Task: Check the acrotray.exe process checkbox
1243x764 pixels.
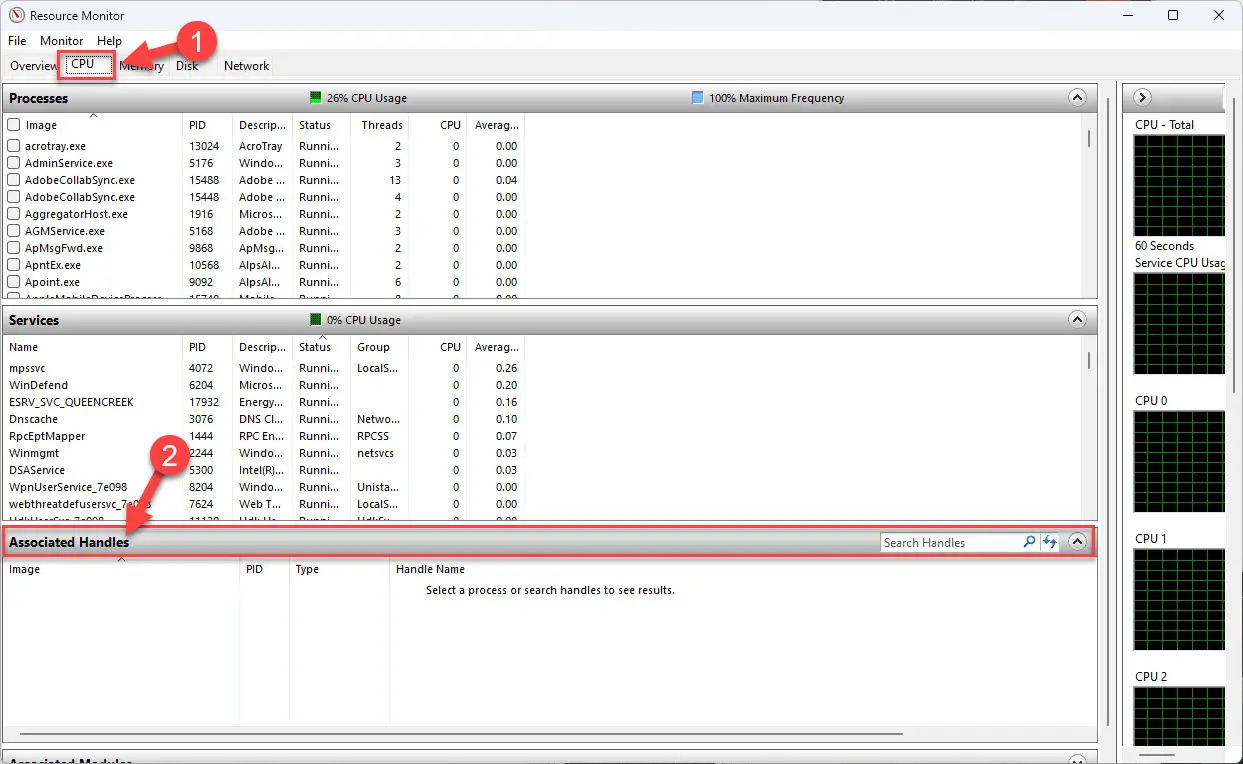Action: [x=13, y=146]
